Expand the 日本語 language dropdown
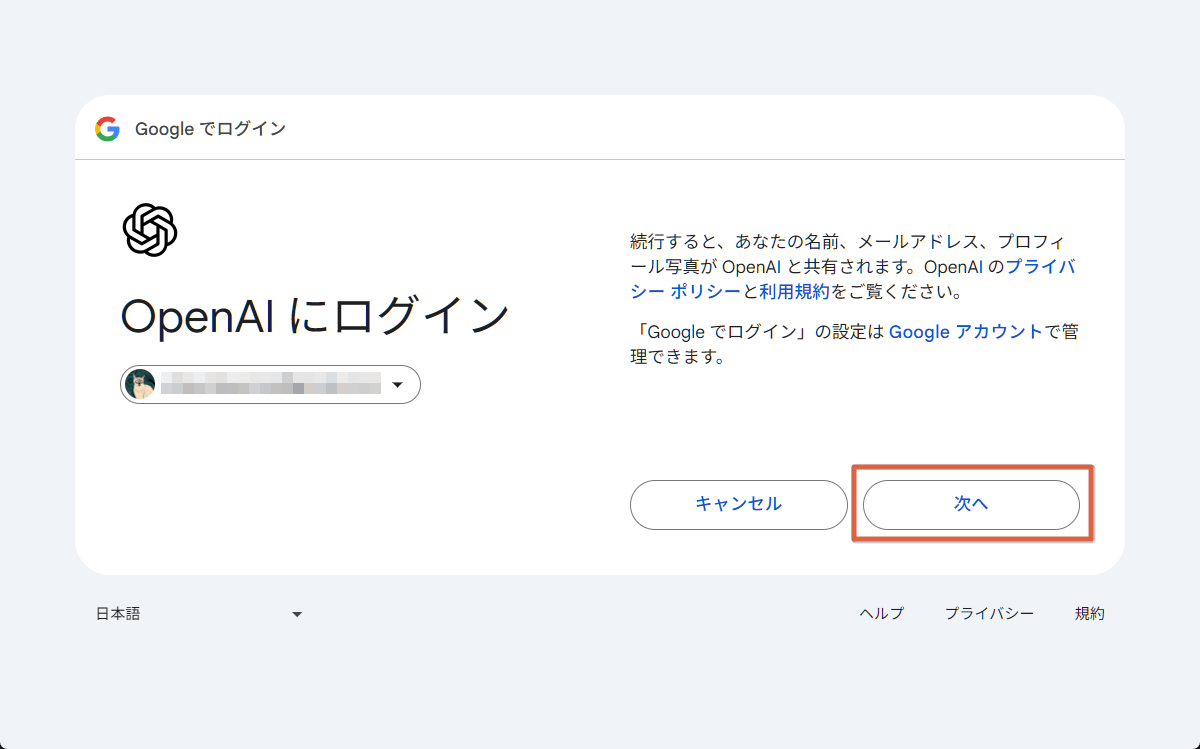Screen dimensions: 1200x749 [199, 614]
